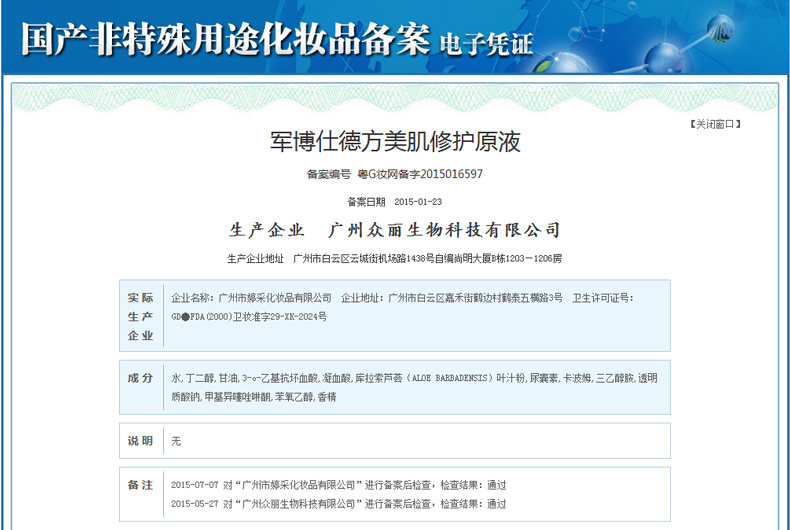Click the ingredient line starting with 水, 丁二醇
The image size is (790, 530).
(x=414, y=378)
